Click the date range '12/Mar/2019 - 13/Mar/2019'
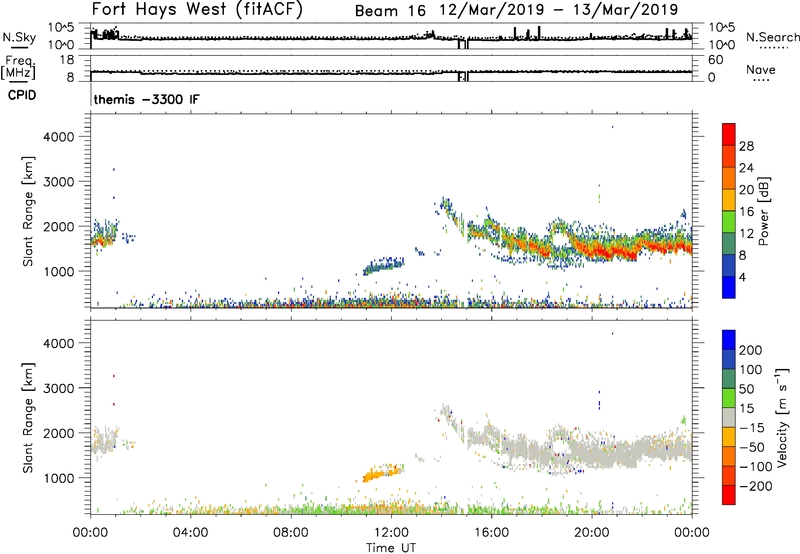The height and width of the screenshot is (554, 800). click(x=559, y=10)
